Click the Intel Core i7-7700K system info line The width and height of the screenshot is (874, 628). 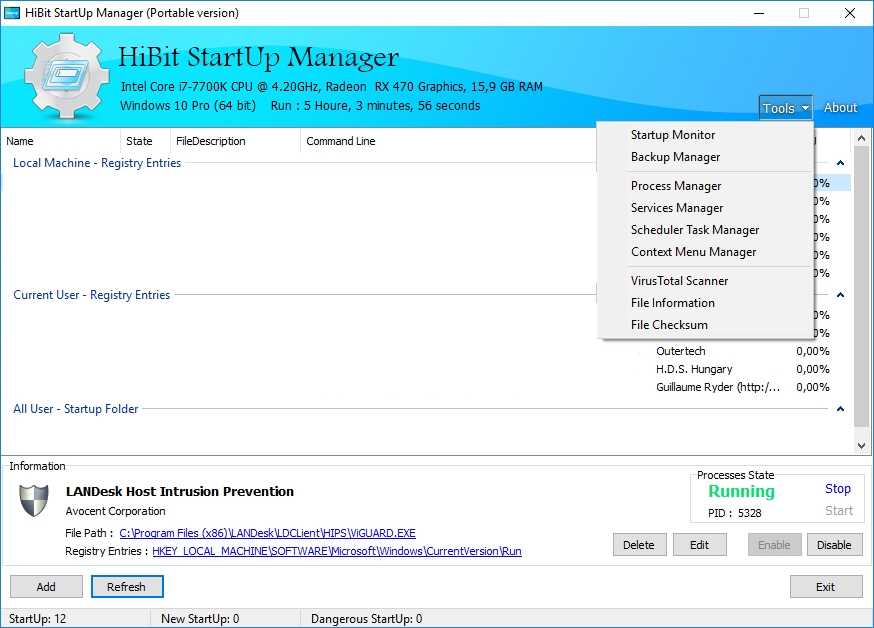(x=332, y=87)
